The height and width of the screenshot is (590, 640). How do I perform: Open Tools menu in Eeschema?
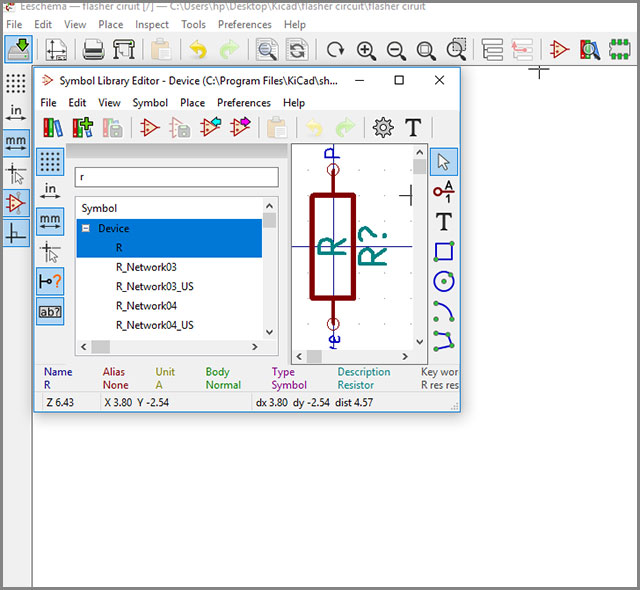193,24
